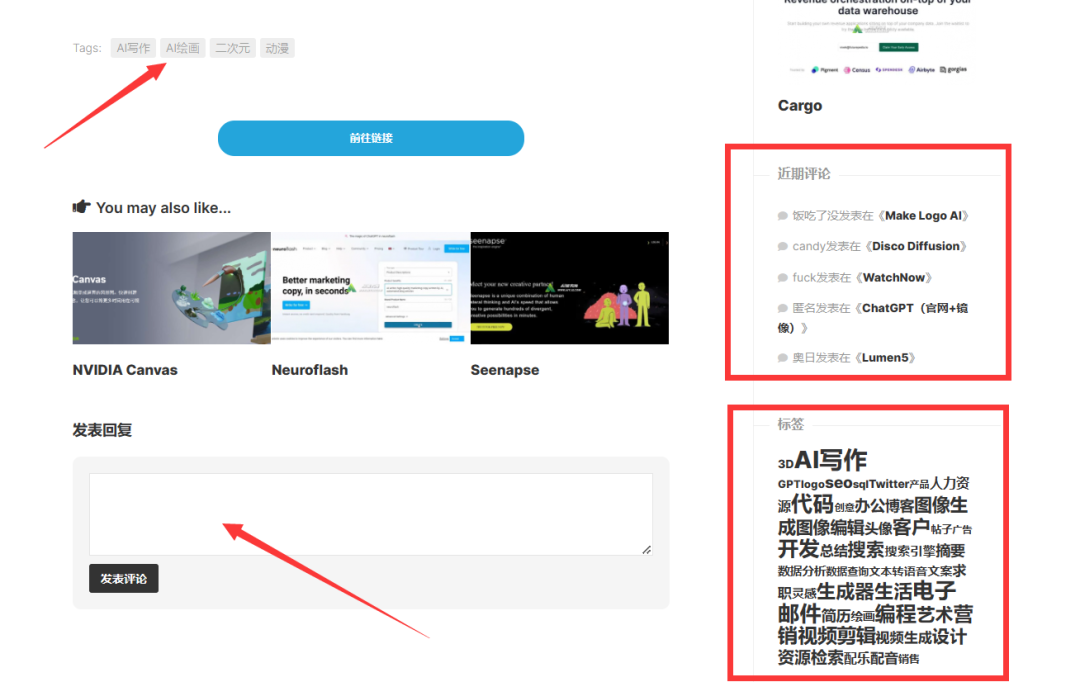Open the AI写作 tag next to the Tags label
Screen dimensions: 1080x682
(133, 48)
